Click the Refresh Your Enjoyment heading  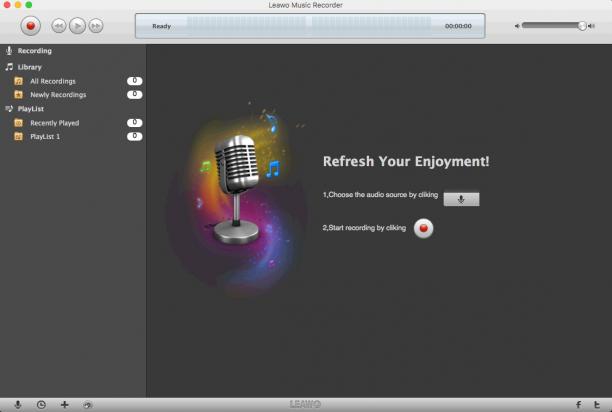(406, 162)
